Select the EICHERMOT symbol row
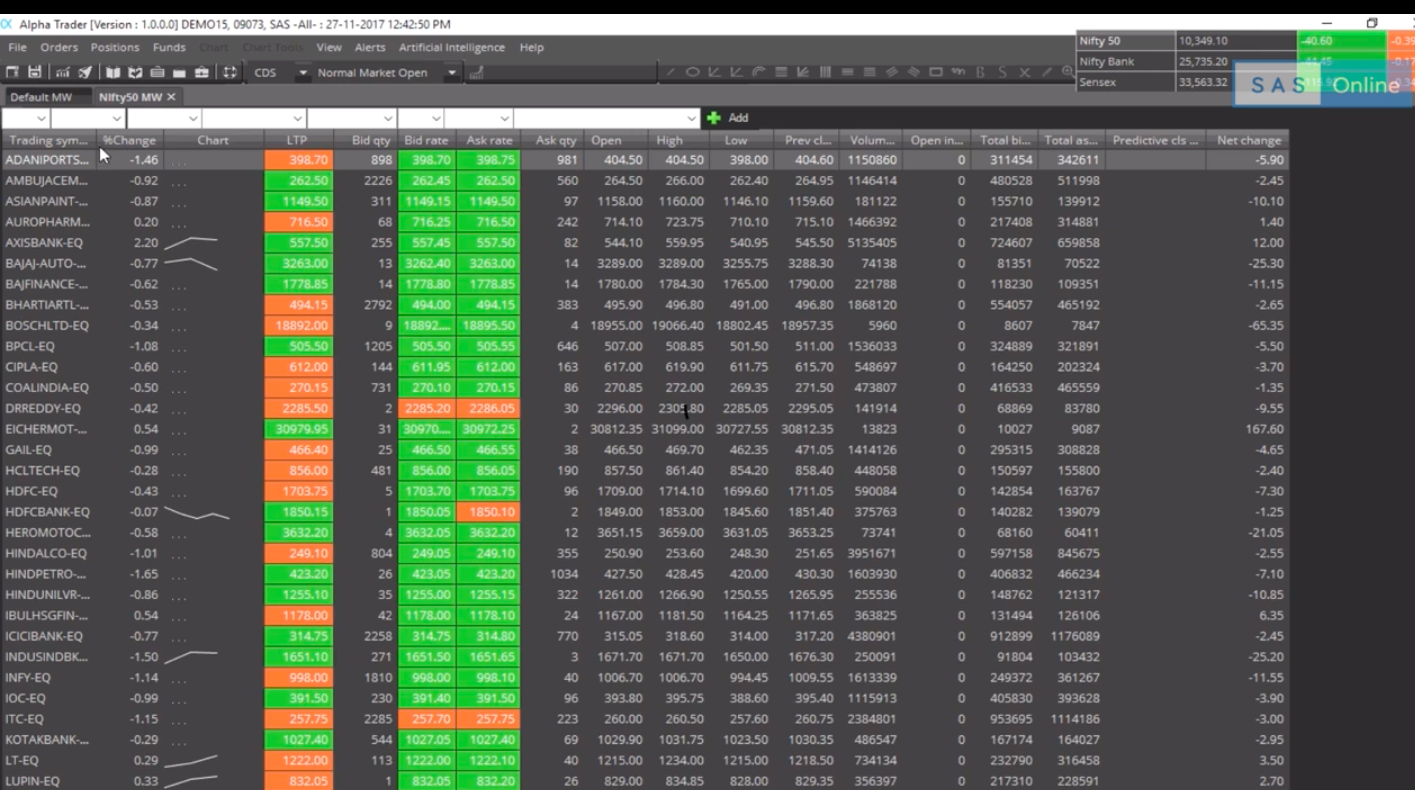 tap(47, 429)
